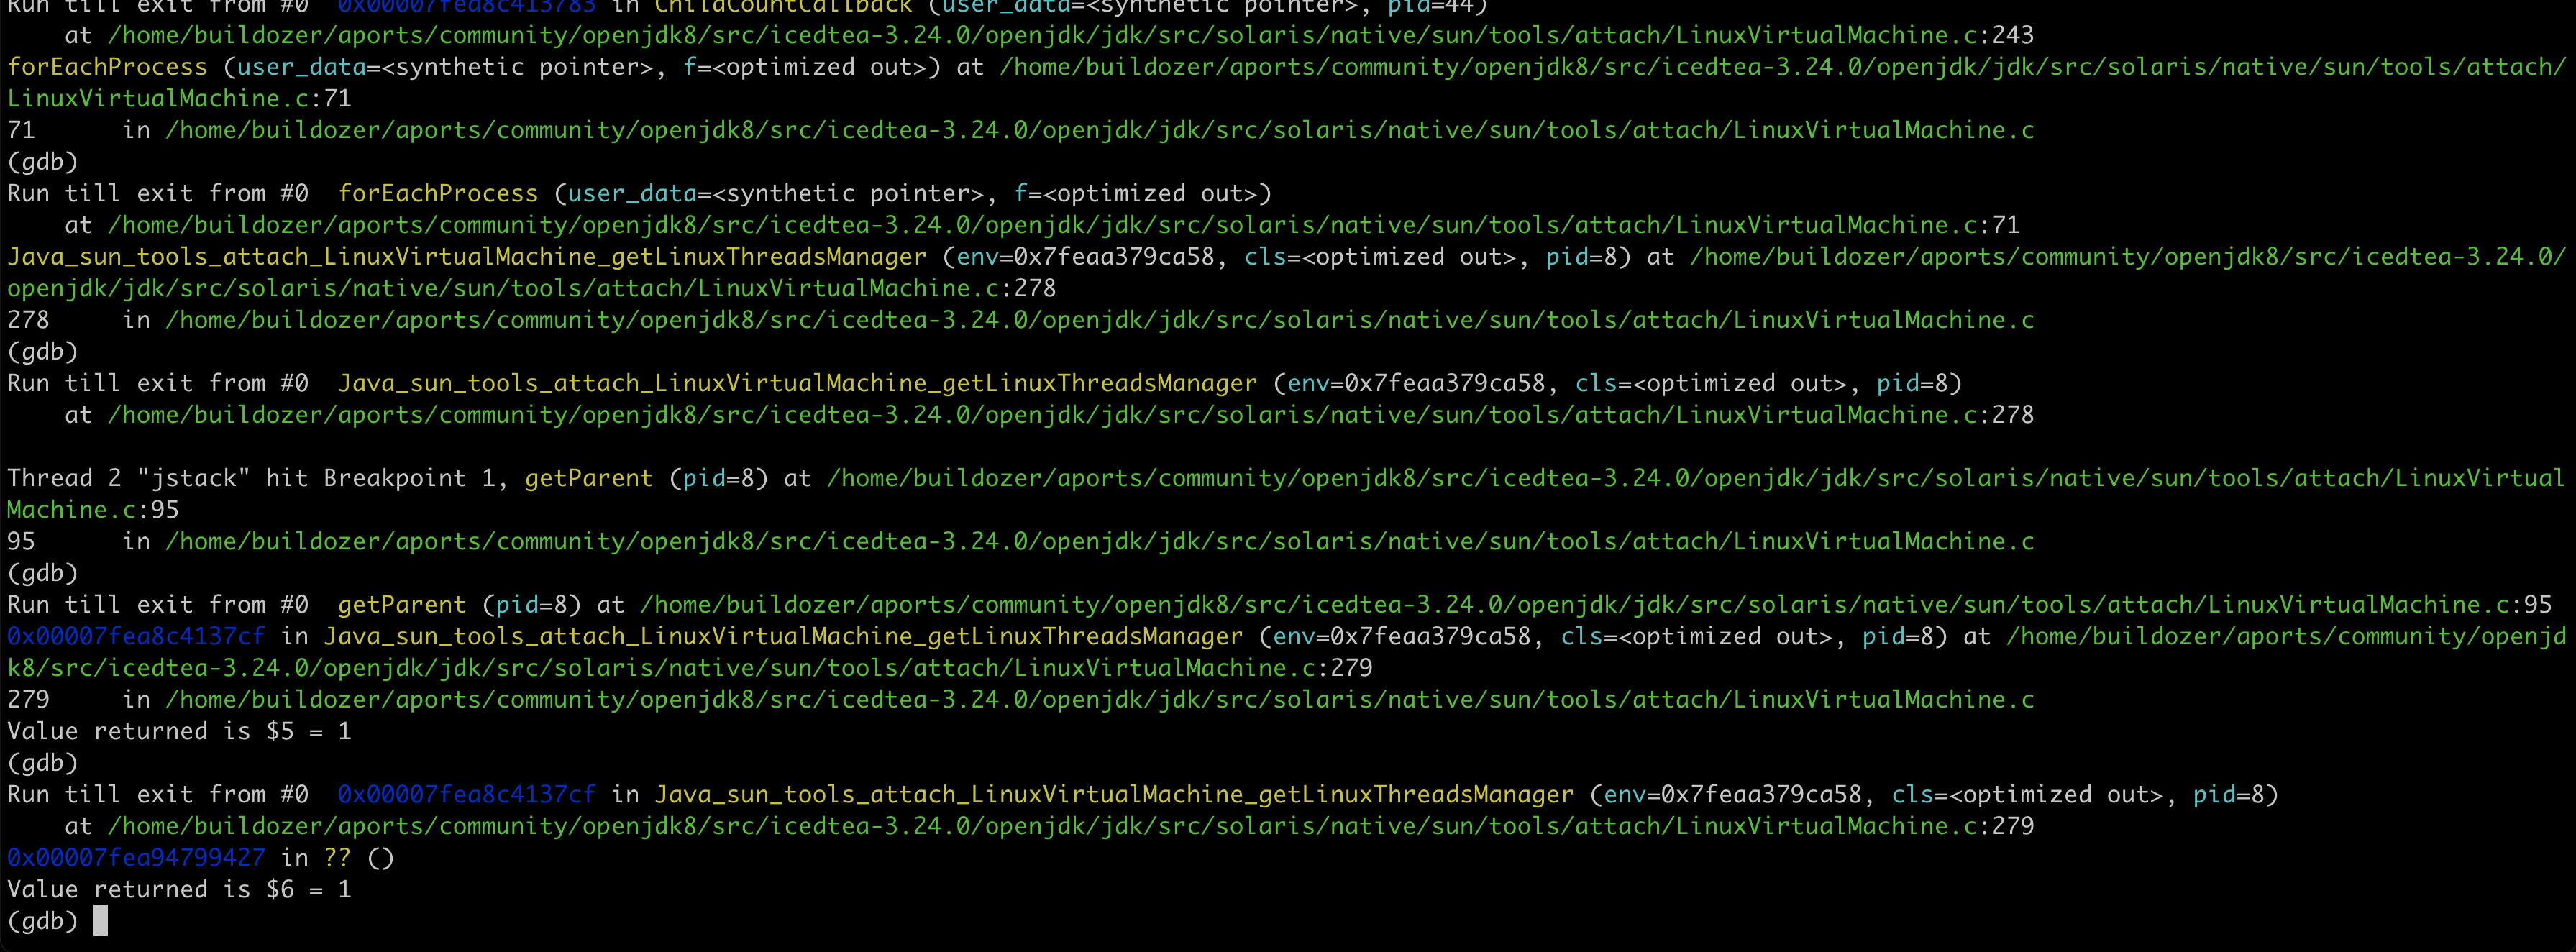2576x952 pixels.
Task: Click line number 279 at line start
Action: tap(28, 699)
